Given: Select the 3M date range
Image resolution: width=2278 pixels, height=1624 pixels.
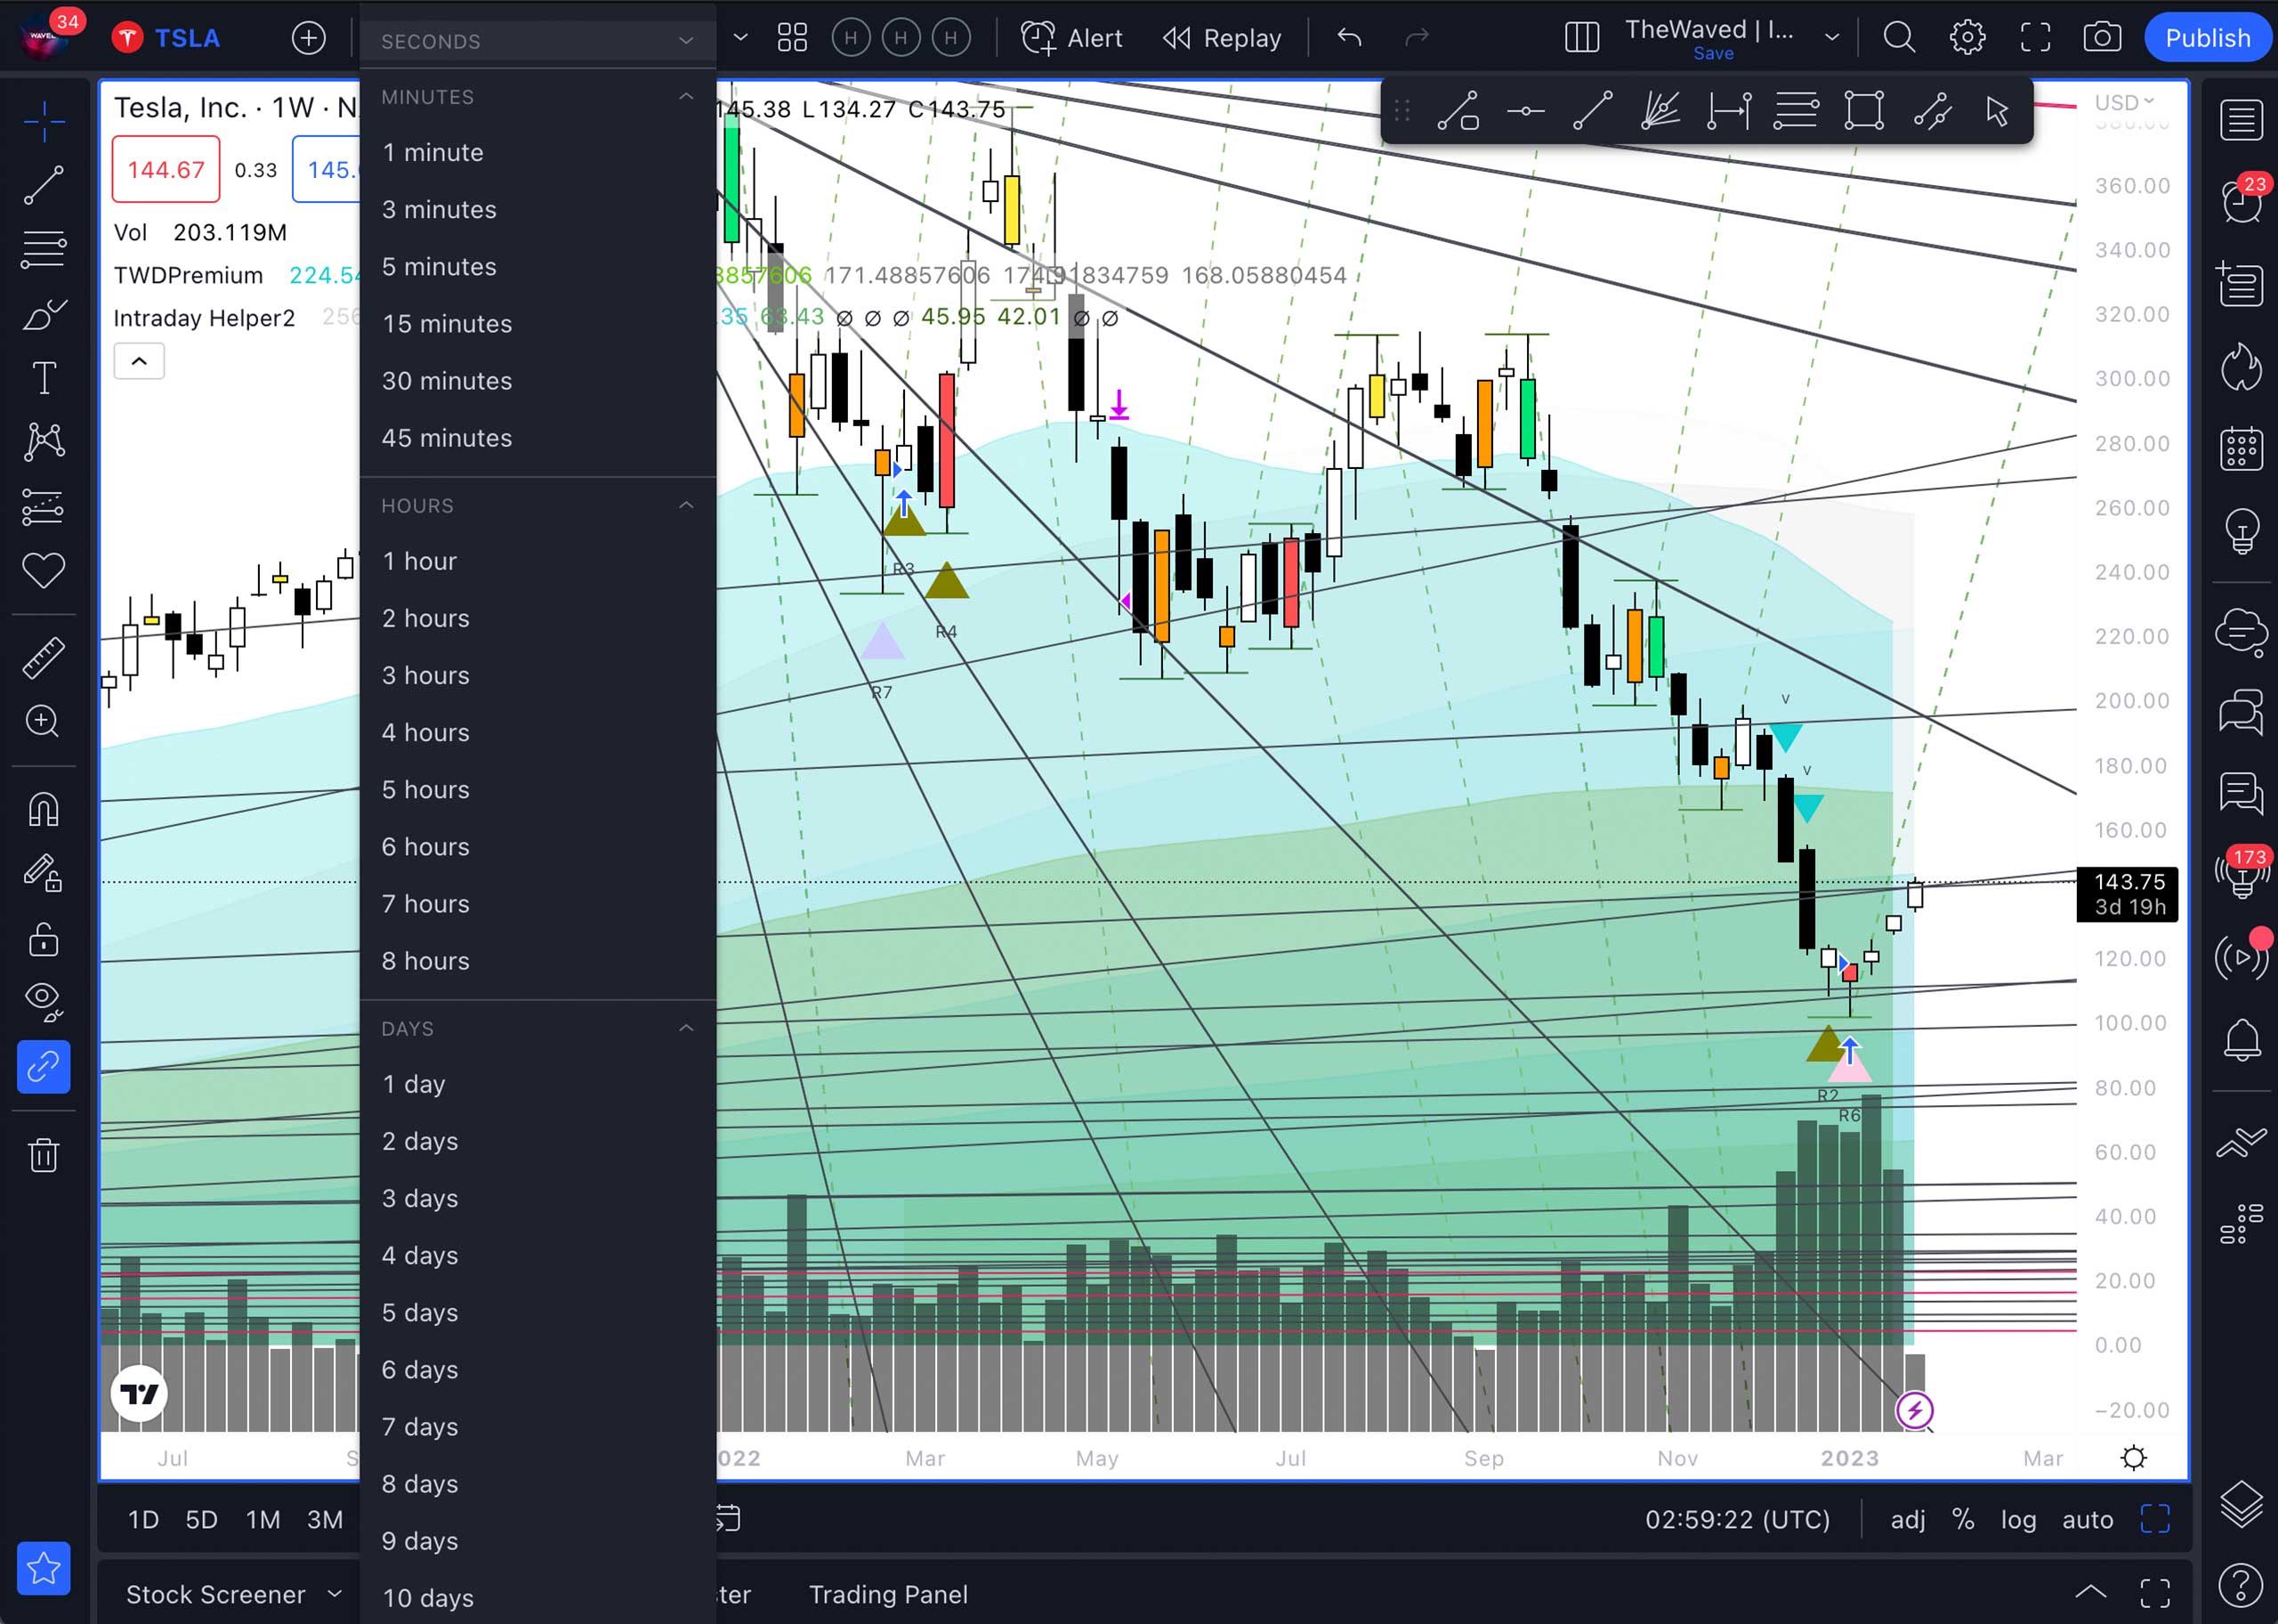Looking at the screenshot, I should tap(324, 1519).
